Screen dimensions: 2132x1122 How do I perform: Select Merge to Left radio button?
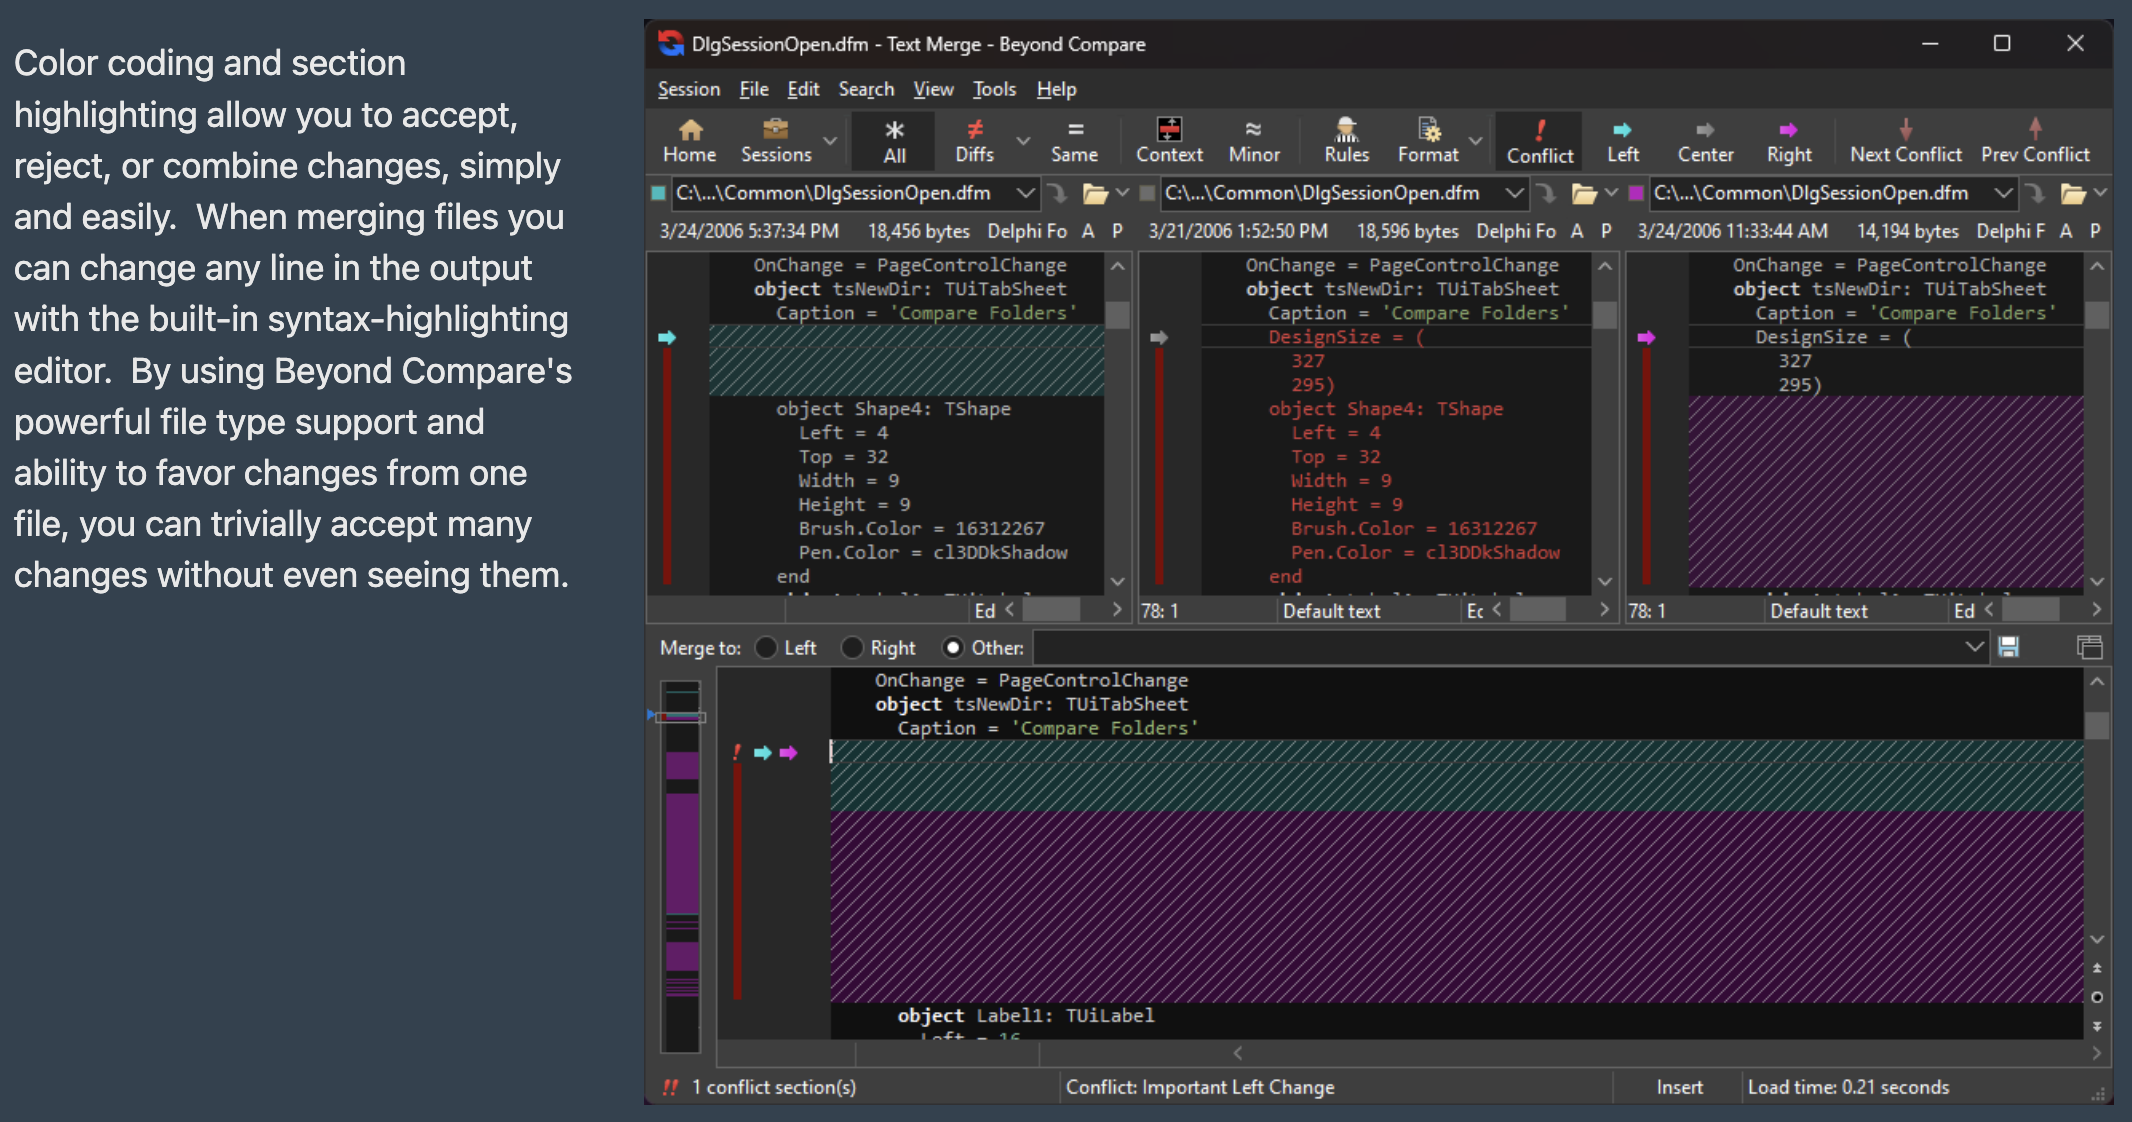766,648
